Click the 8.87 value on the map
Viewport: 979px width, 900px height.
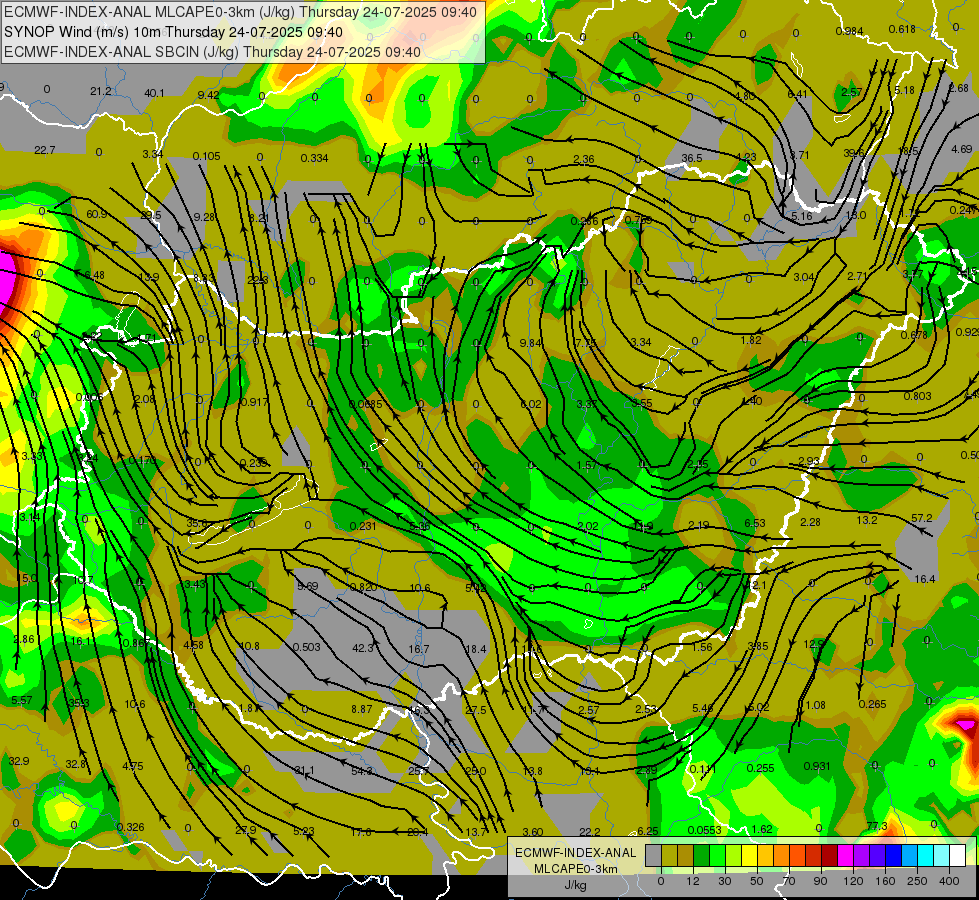tap(362, 709)
